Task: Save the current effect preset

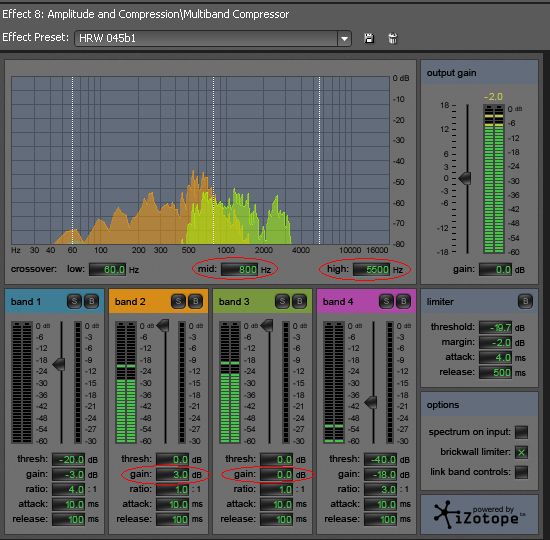Action: (x=369, y=38)
